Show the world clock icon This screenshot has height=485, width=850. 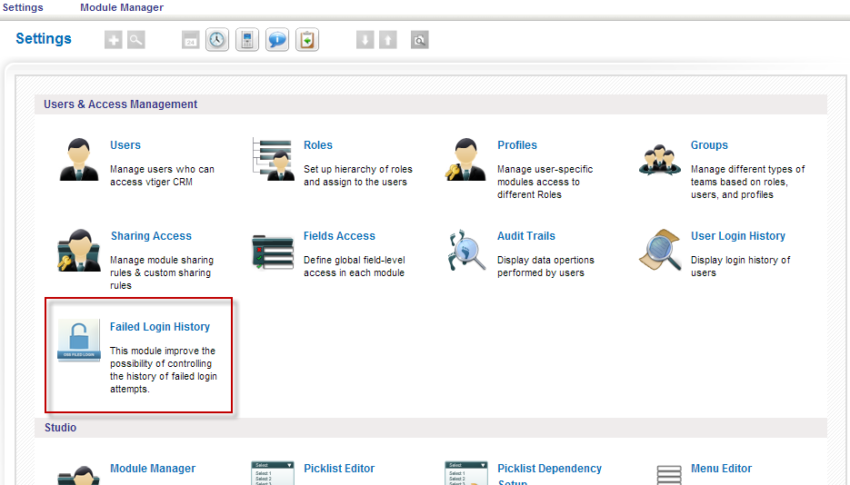(x=217, y=40)
